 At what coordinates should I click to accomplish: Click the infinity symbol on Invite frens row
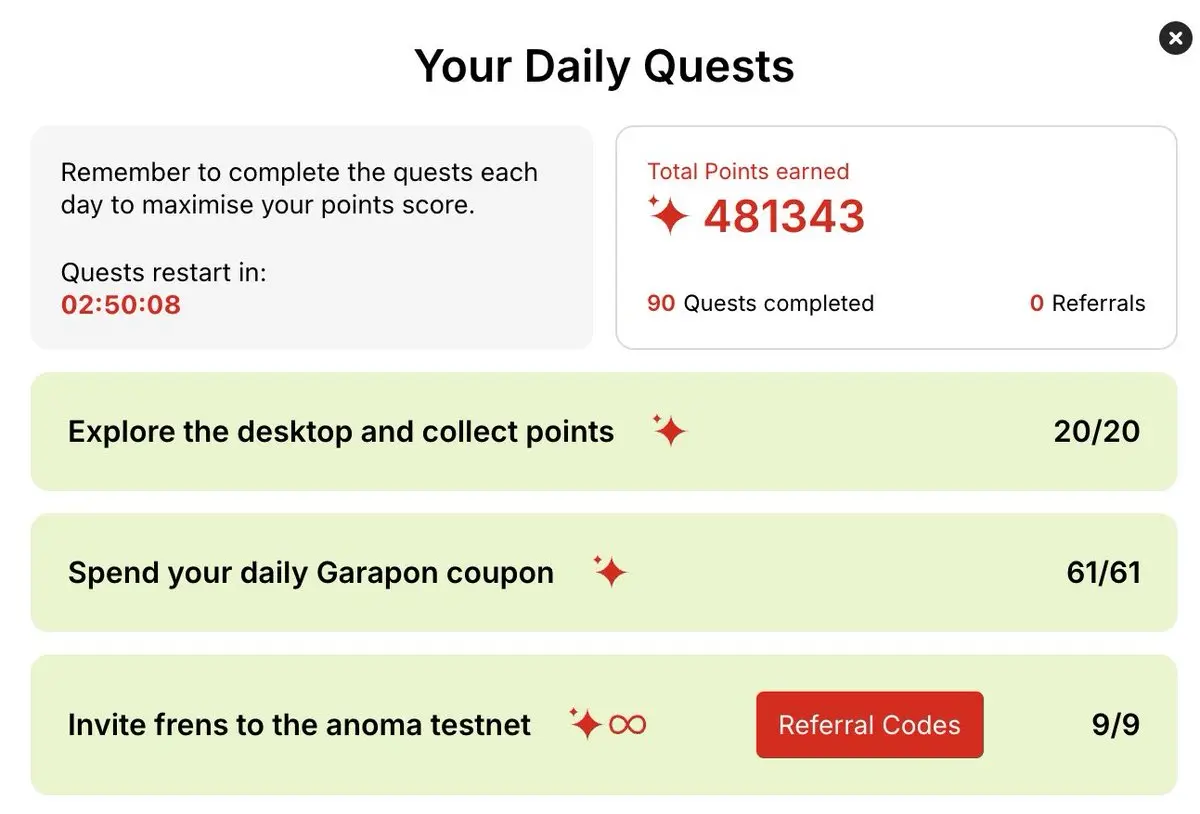point(627,725)
